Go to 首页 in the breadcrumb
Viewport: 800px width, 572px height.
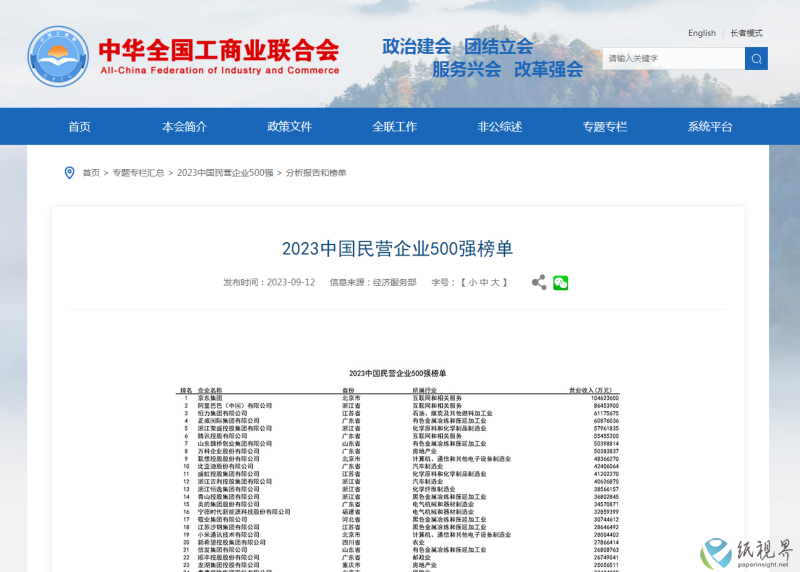tap(91, 173)
